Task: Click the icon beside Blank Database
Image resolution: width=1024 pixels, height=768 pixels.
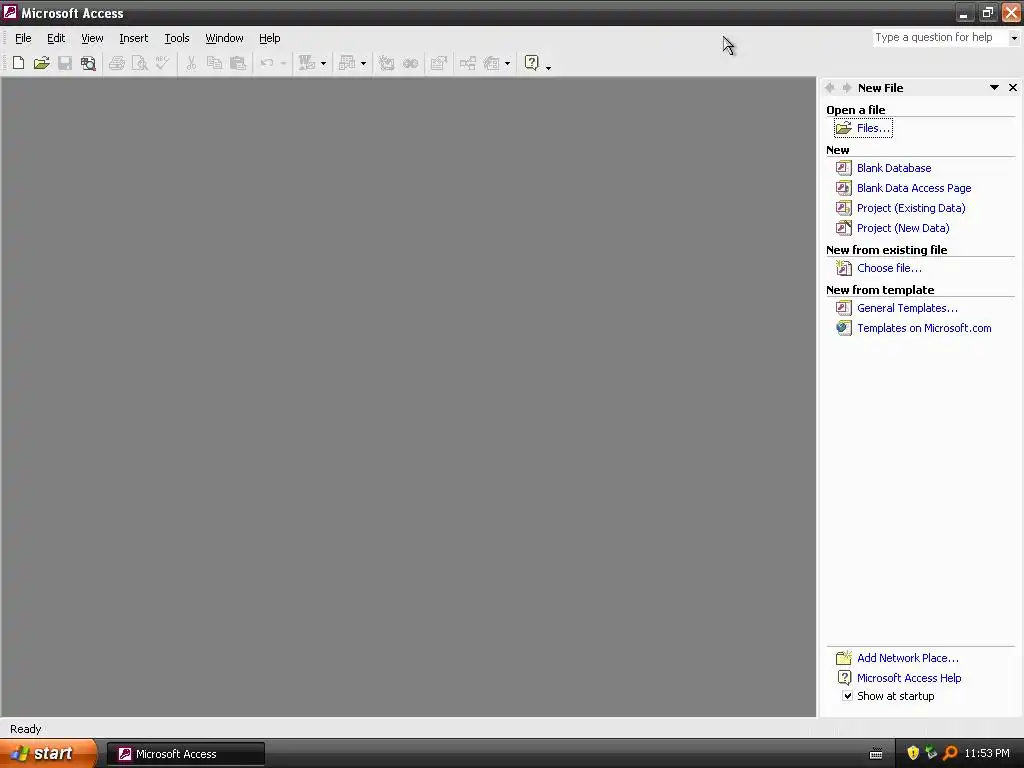Action: [x=844, y=168]
